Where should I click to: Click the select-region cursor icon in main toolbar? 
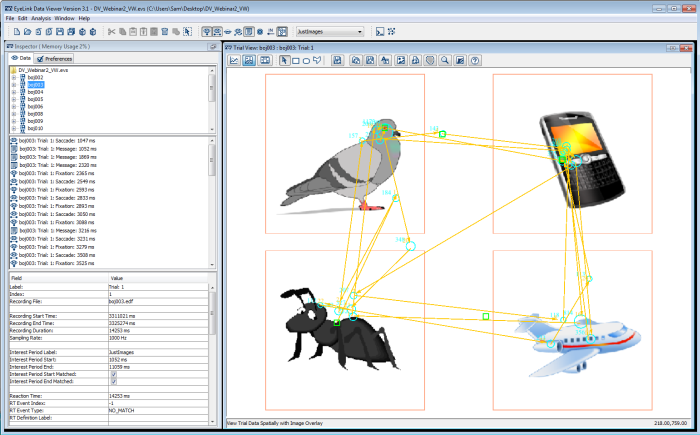(188, 32)
